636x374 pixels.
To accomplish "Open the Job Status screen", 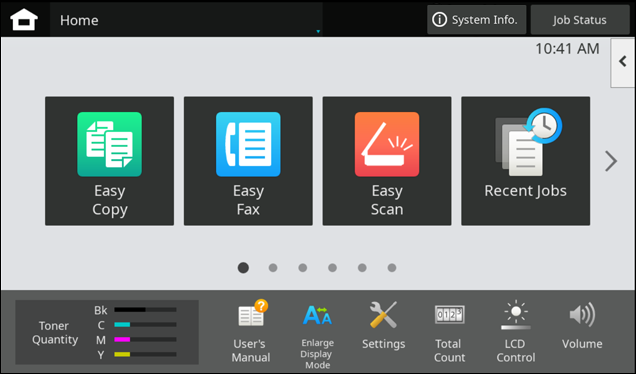I will (580, 20).
